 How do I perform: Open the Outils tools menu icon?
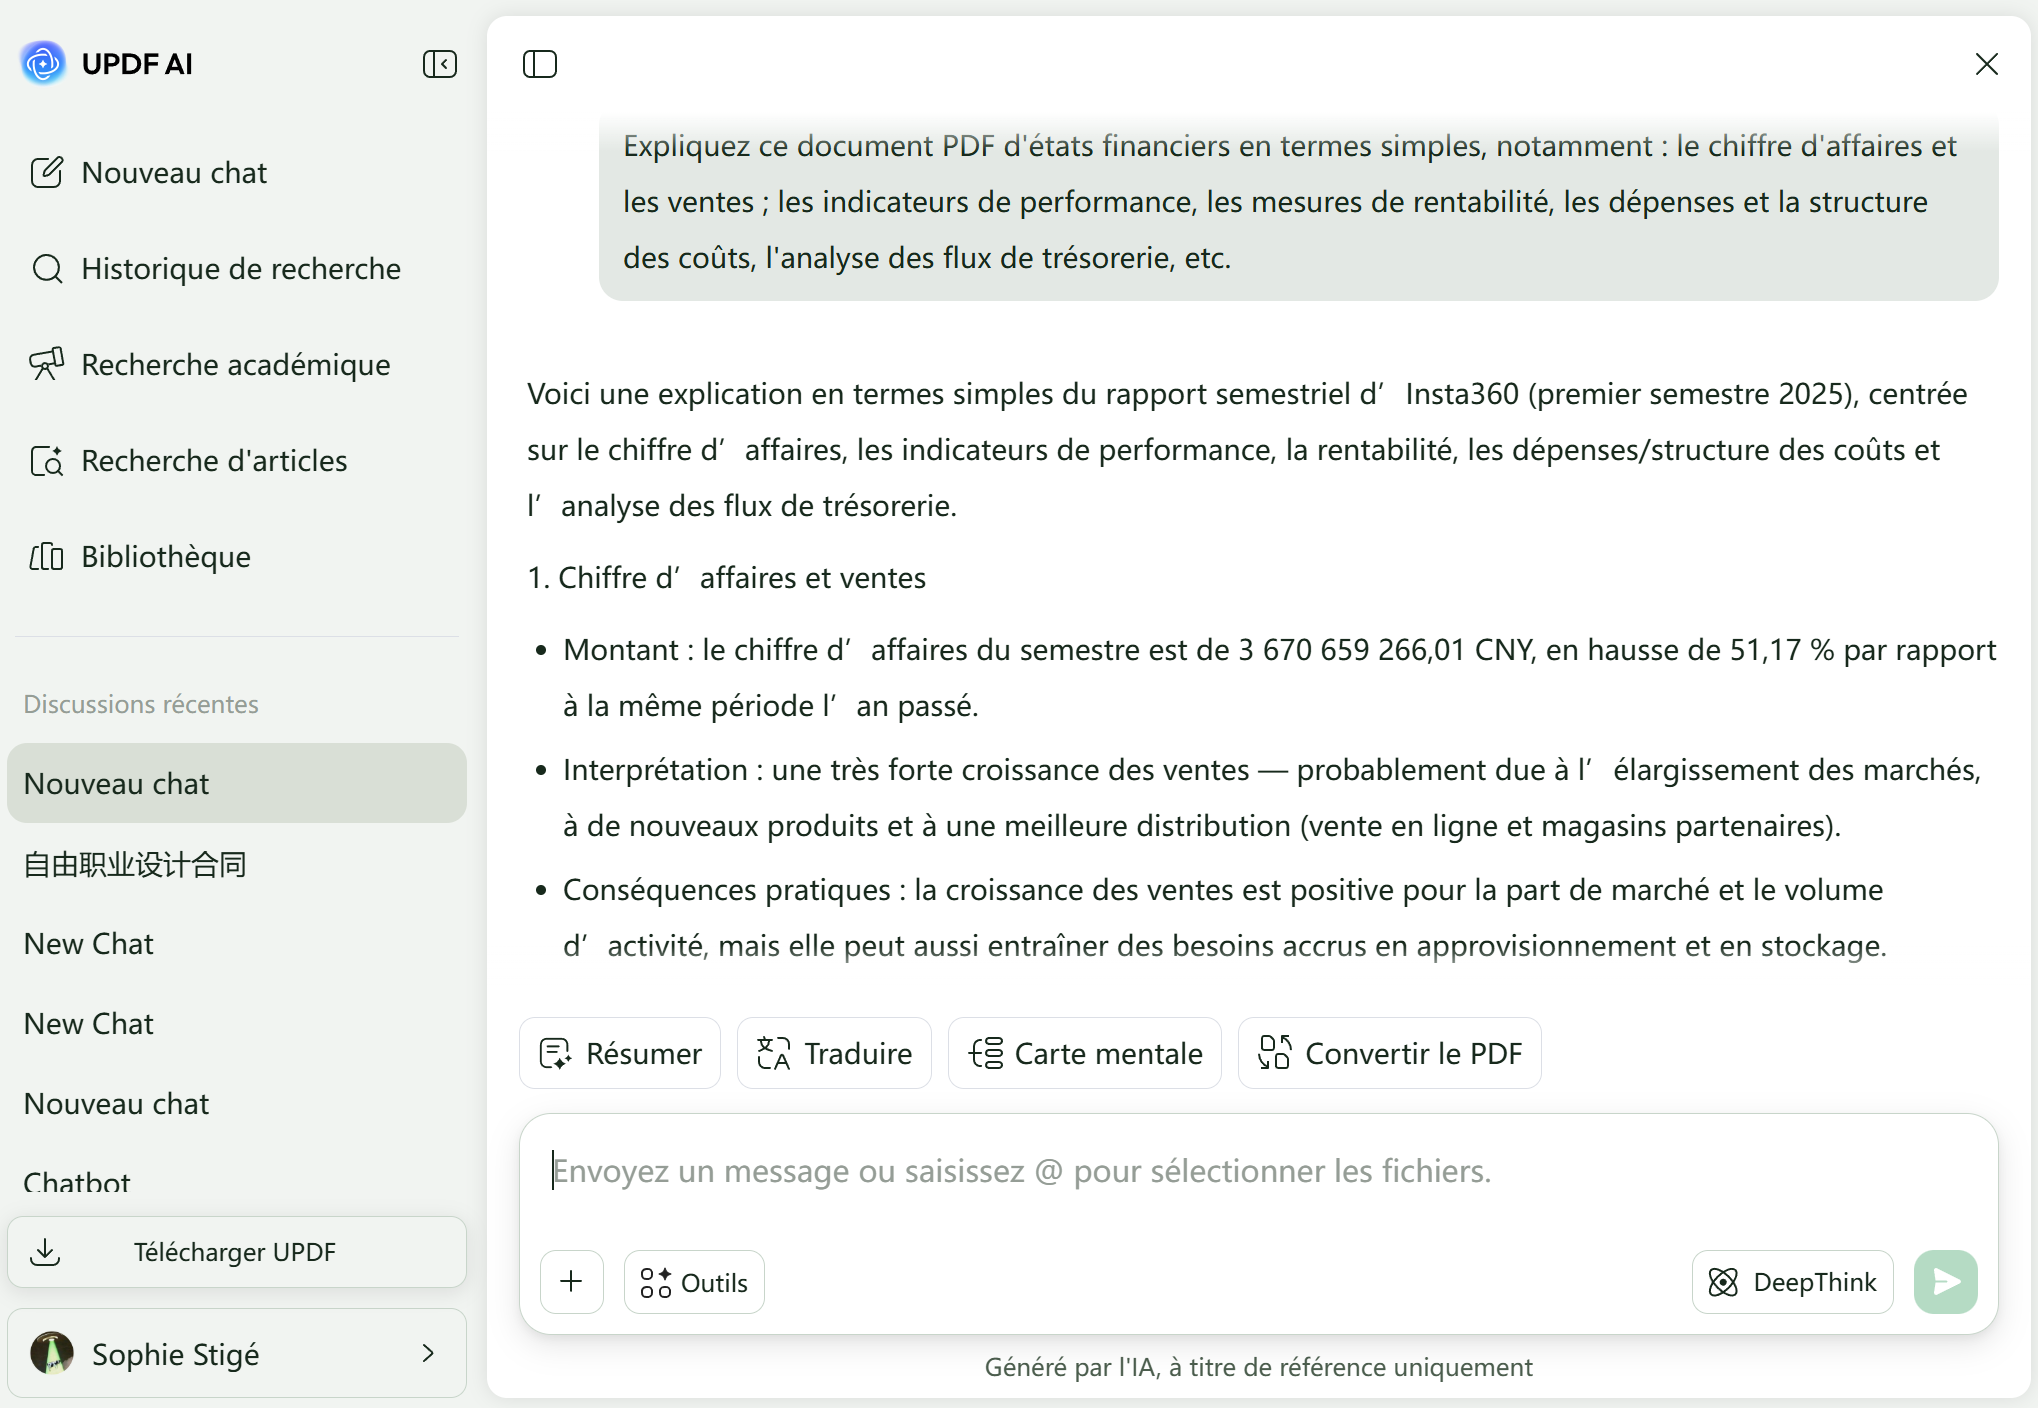pos(657,1281)
